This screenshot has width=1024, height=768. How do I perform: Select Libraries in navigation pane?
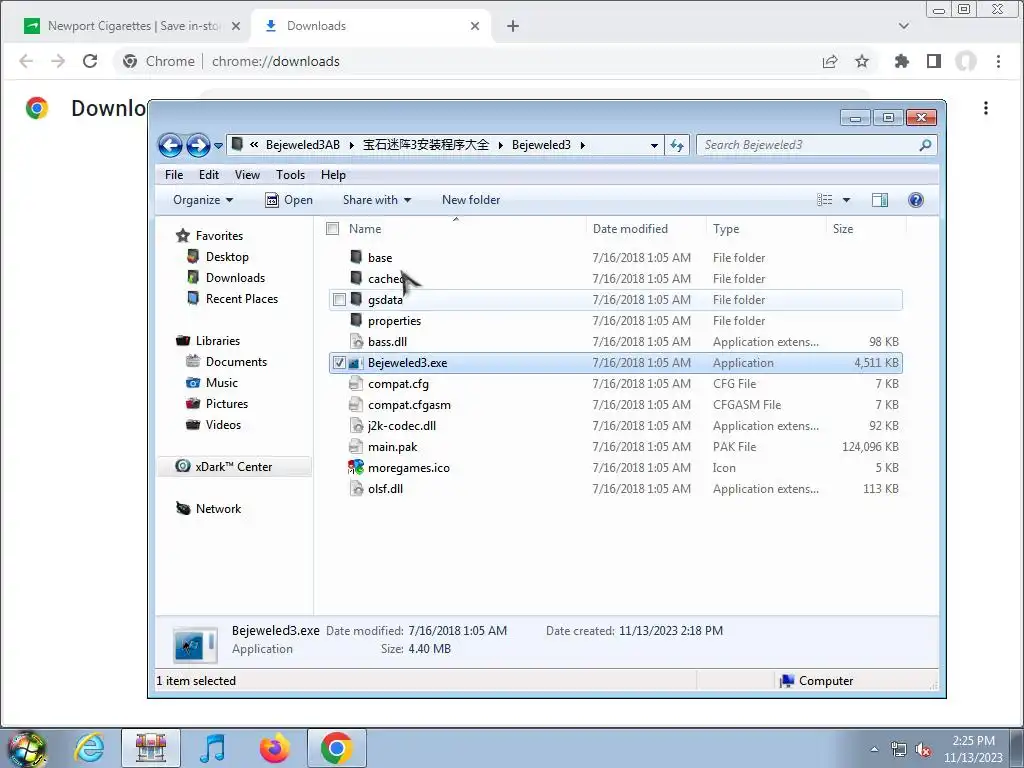[217, 341]
